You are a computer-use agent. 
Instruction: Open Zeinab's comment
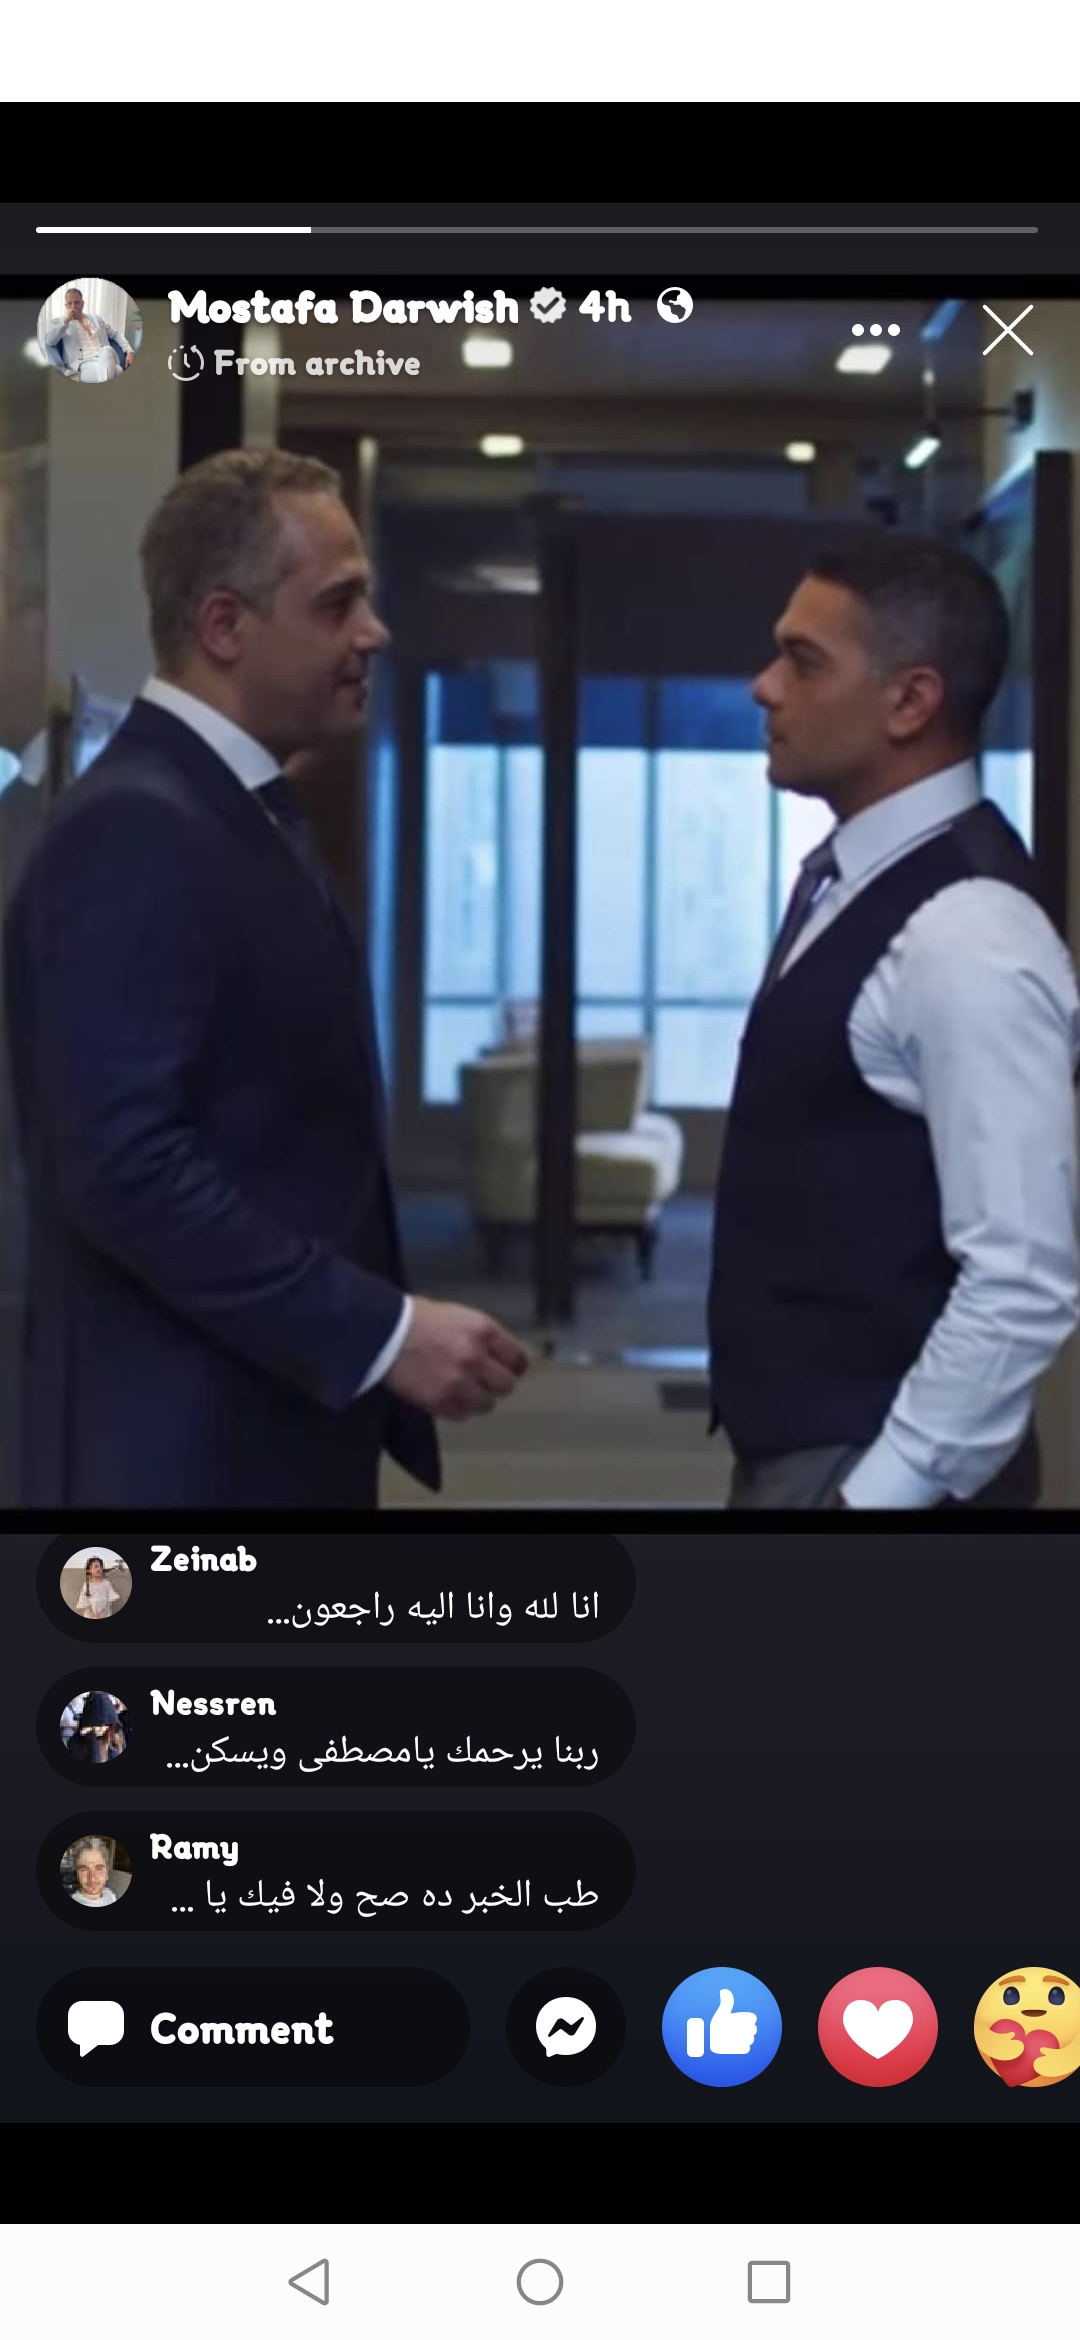pyautogui.click(x=336, y=1584)
